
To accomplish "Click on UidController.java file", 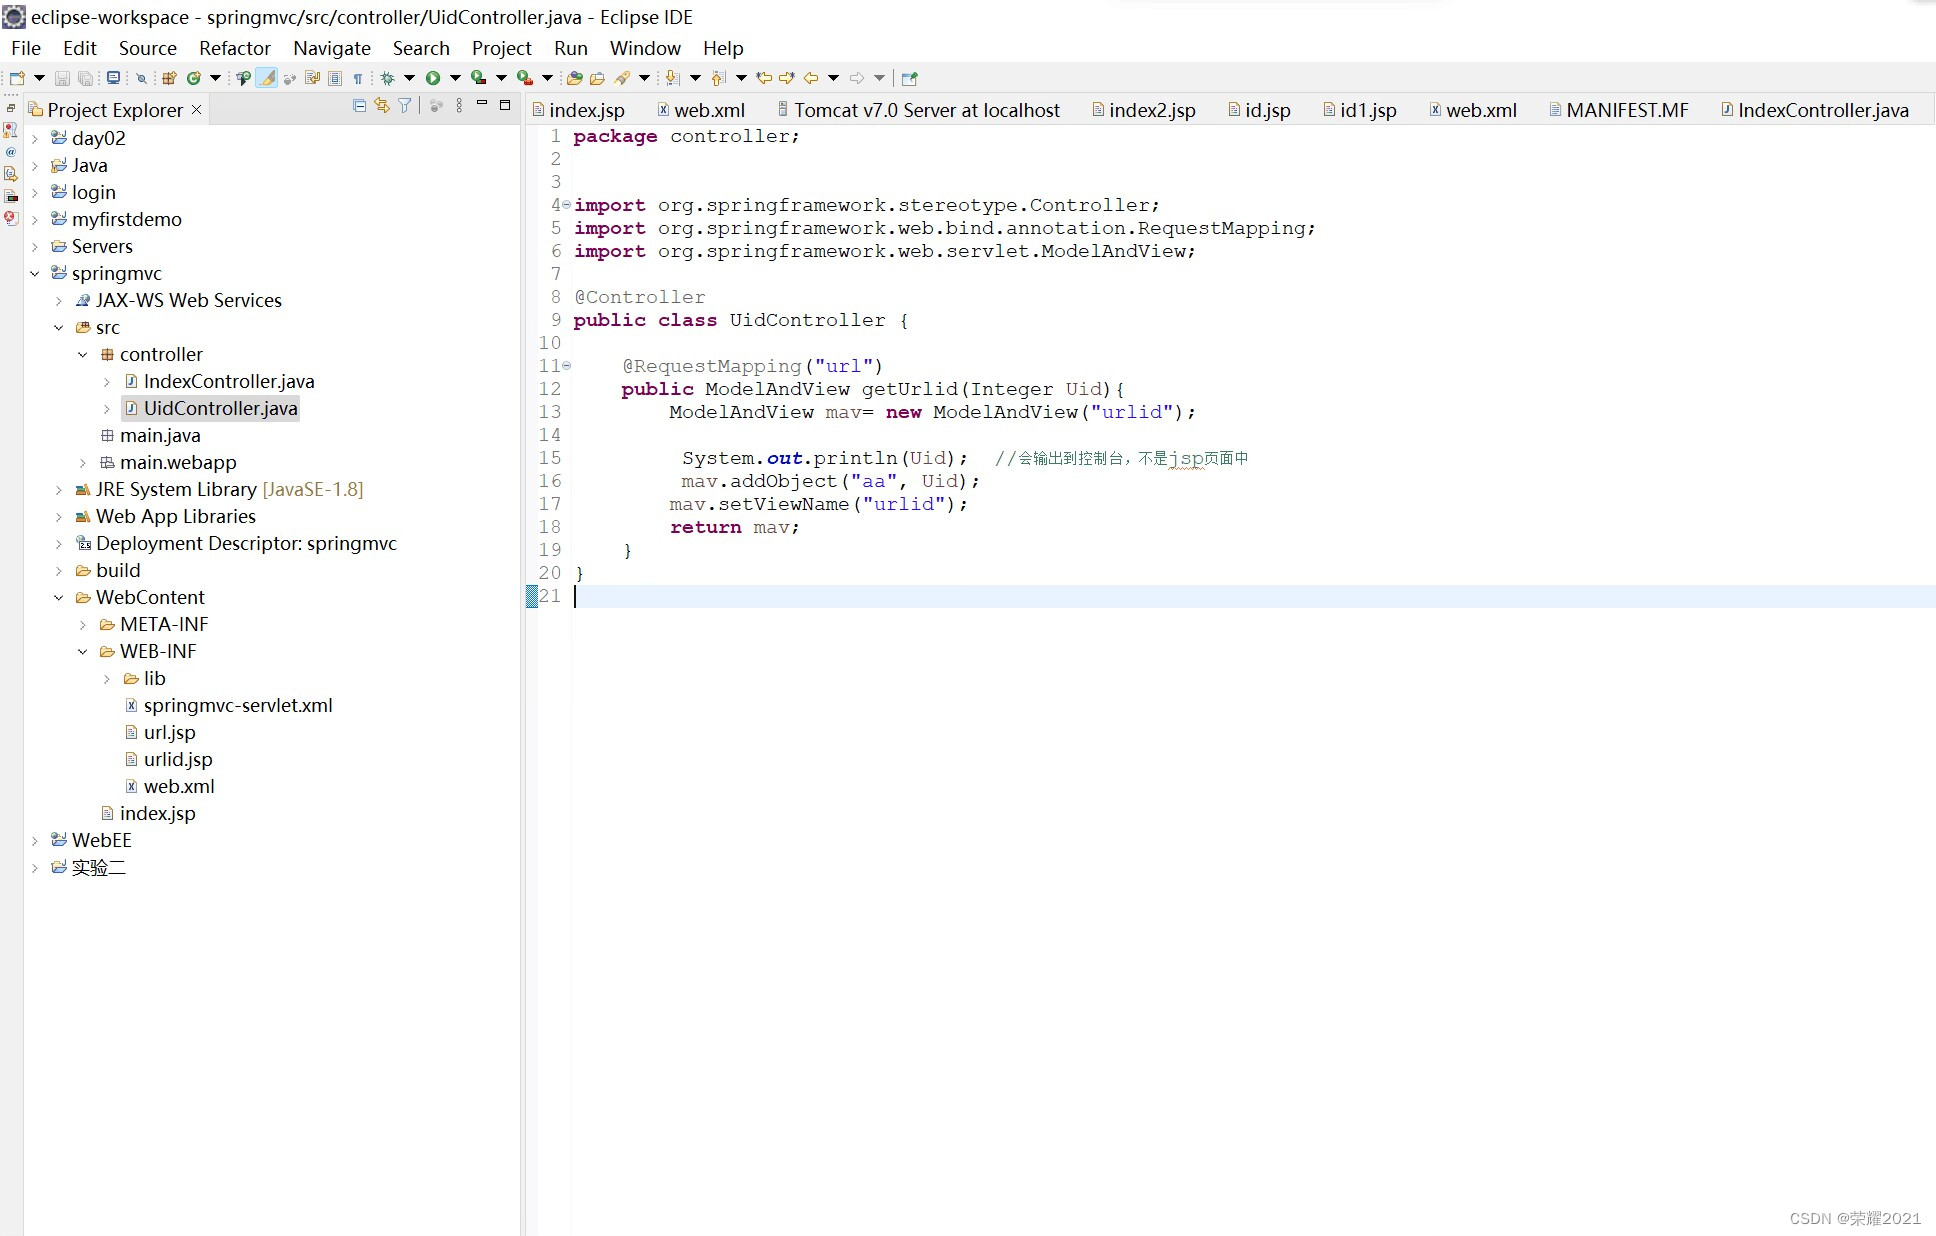I will pyautogui.click(x=220, y=408).
